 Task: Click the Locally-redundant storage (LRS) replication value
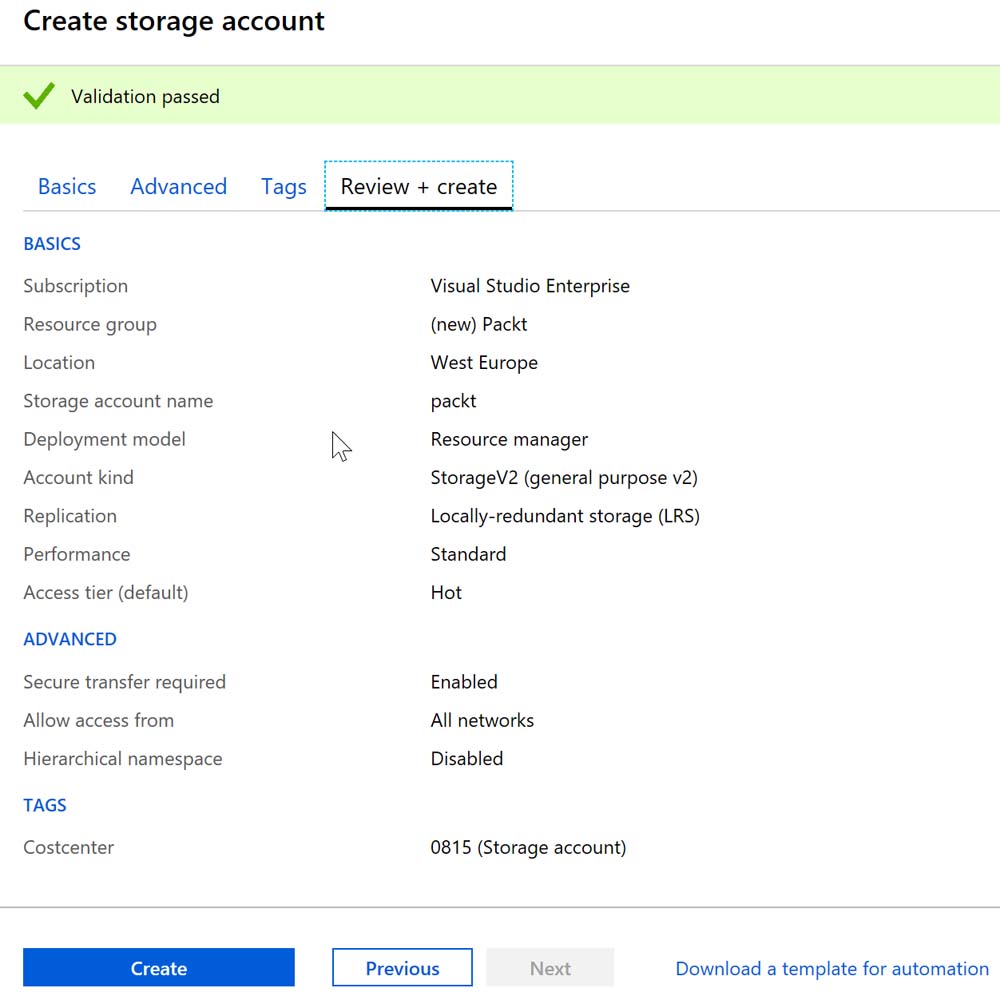[565, 516]
